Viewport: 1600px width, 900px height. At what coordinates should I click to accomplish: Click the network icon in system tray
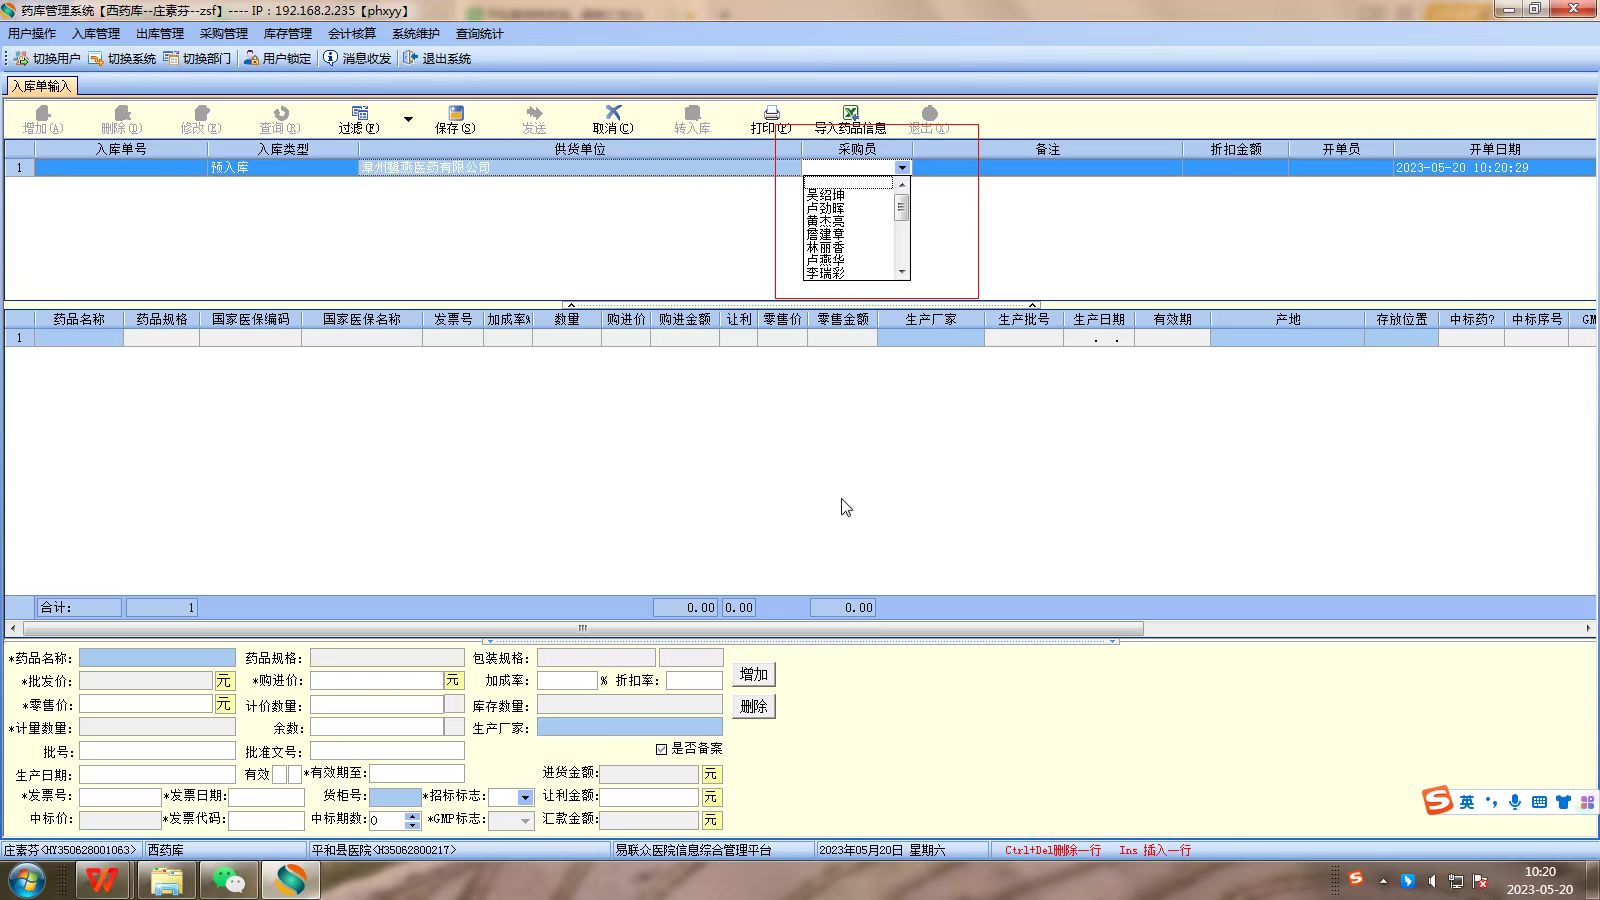pos(1456,881)
